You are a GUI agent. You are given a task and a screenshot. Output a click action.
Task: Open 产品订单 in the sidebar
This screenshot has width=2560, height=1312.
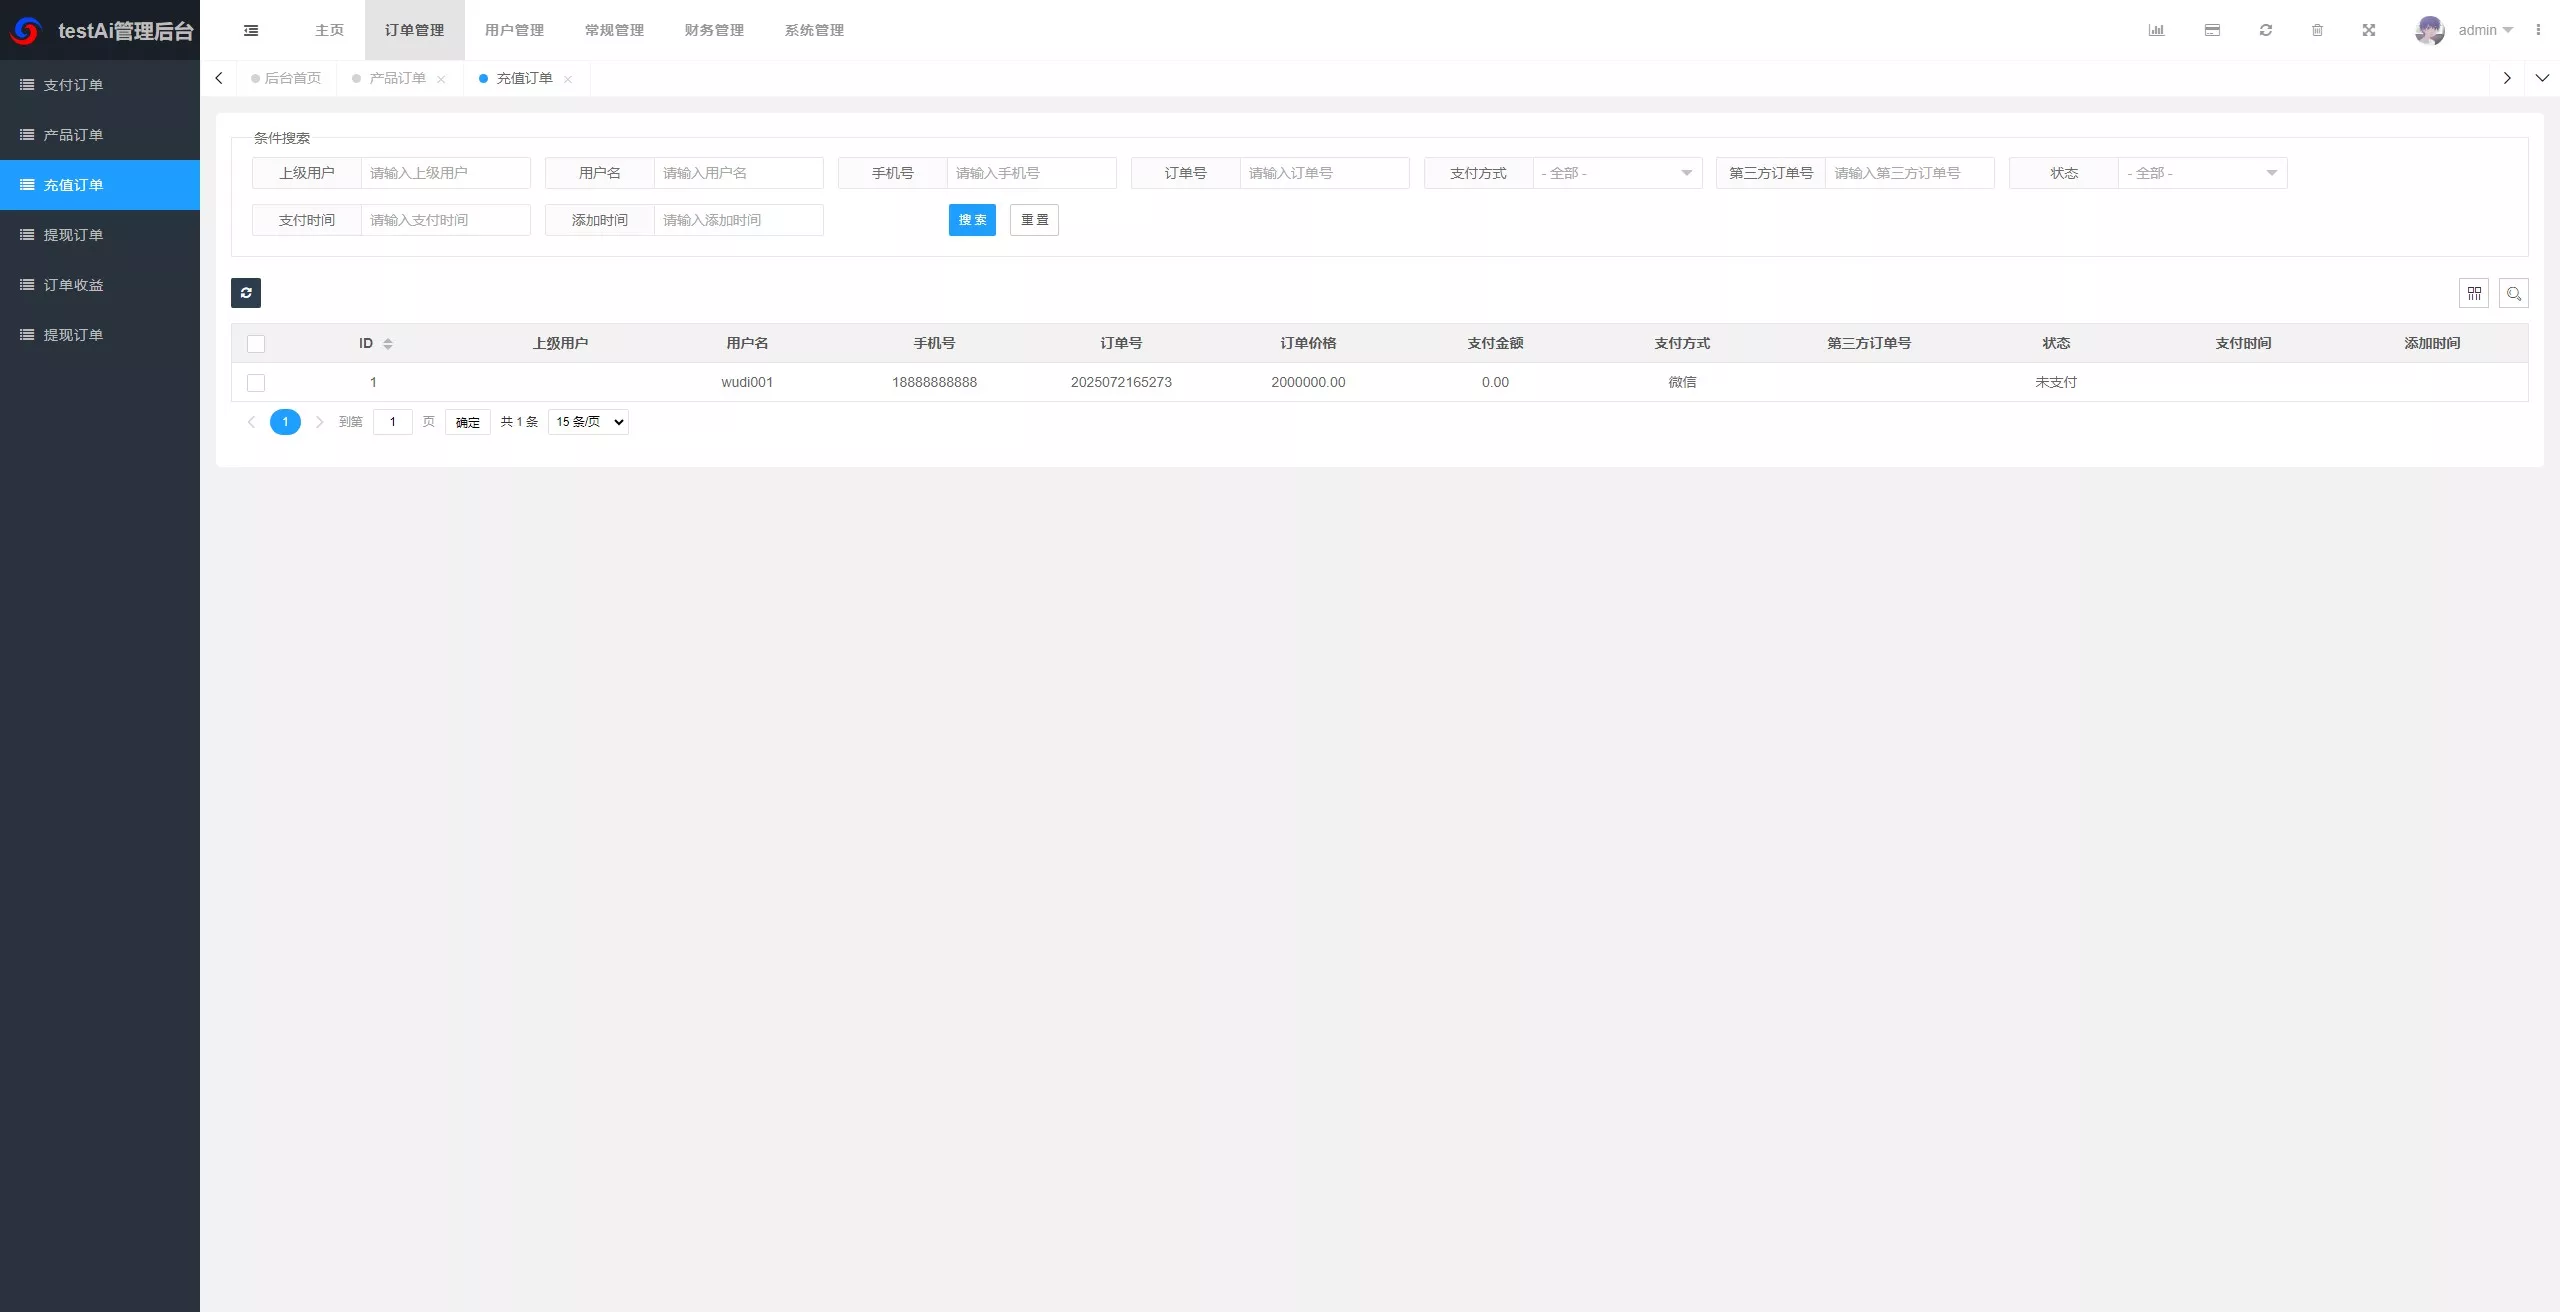(x=100, y=135)
